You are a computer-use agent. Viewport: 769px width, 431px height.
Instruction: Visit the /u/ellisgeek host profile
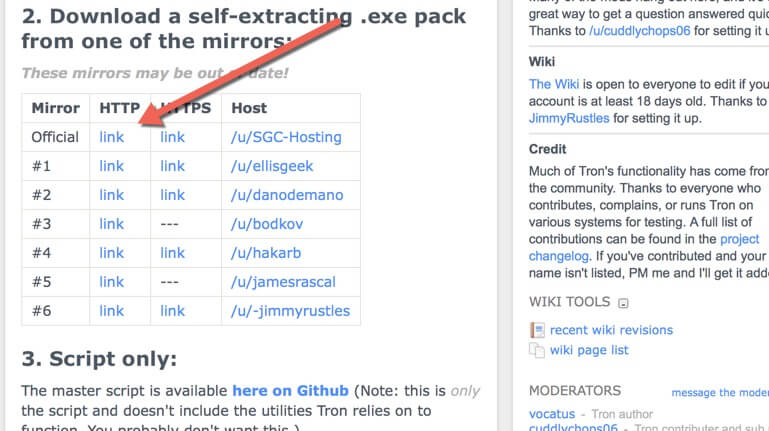click(272, 166)
